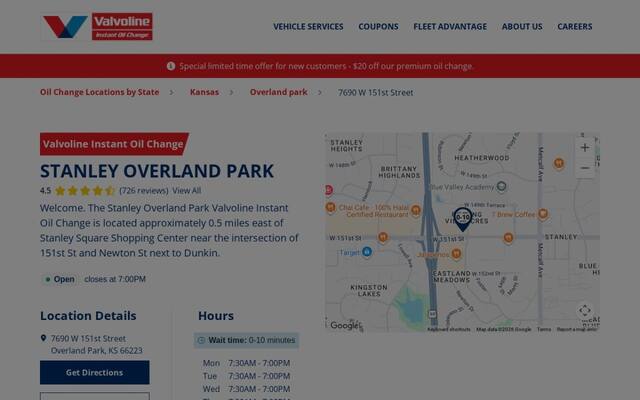
Task: Click map zoom in plus button
Action: click(x=585, y=148)
